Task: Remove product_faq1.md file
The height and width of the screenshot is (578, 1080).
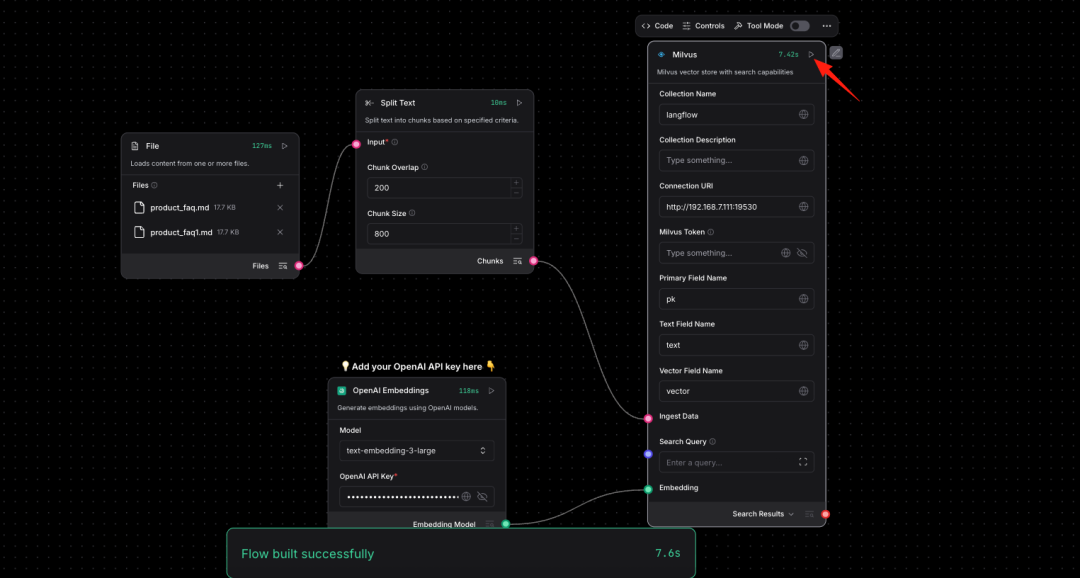Action: 280,232
